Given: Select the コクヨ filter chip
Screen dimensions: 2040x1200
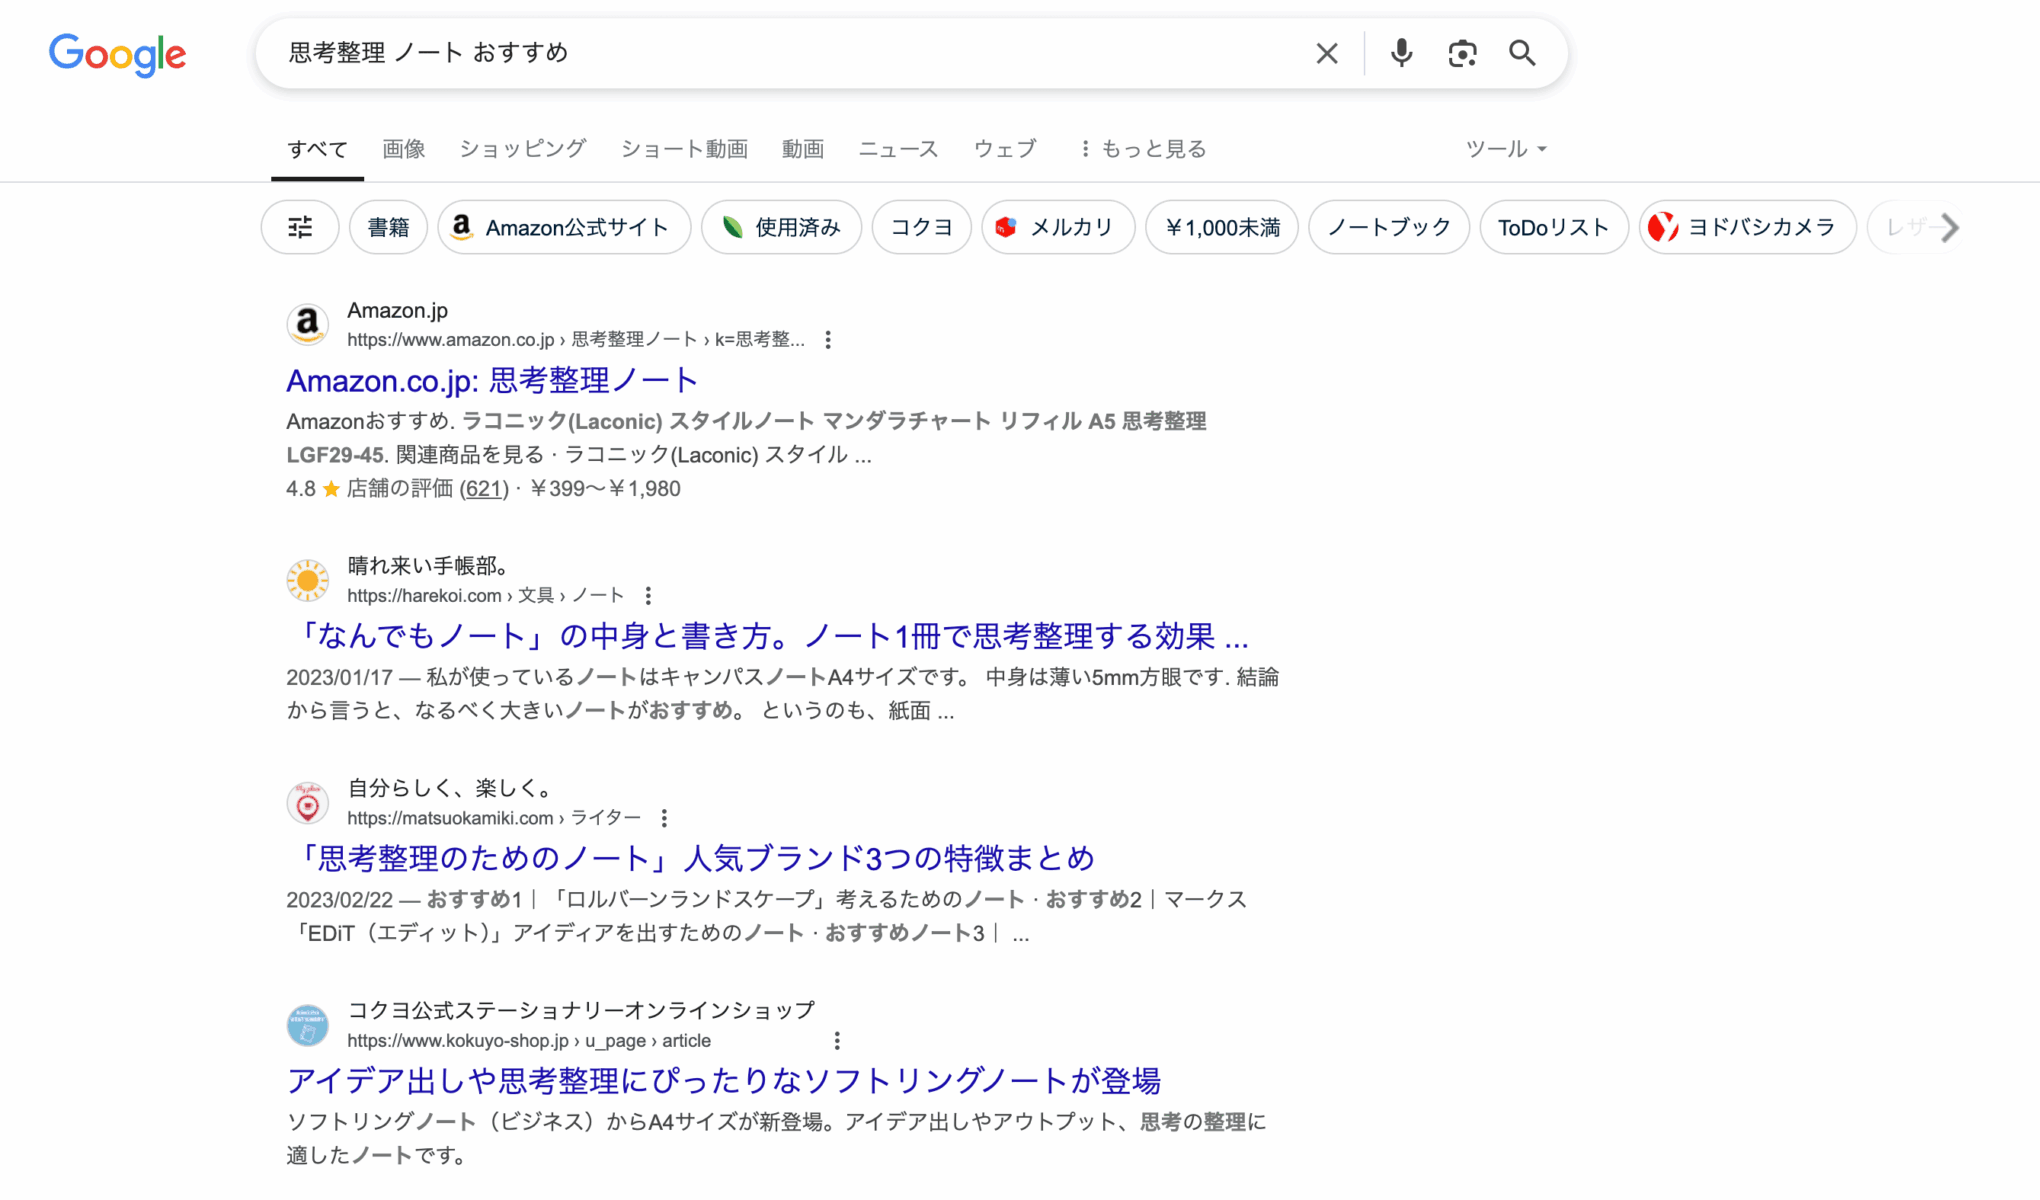Looking at the screenshot, I should coord(921,228).
